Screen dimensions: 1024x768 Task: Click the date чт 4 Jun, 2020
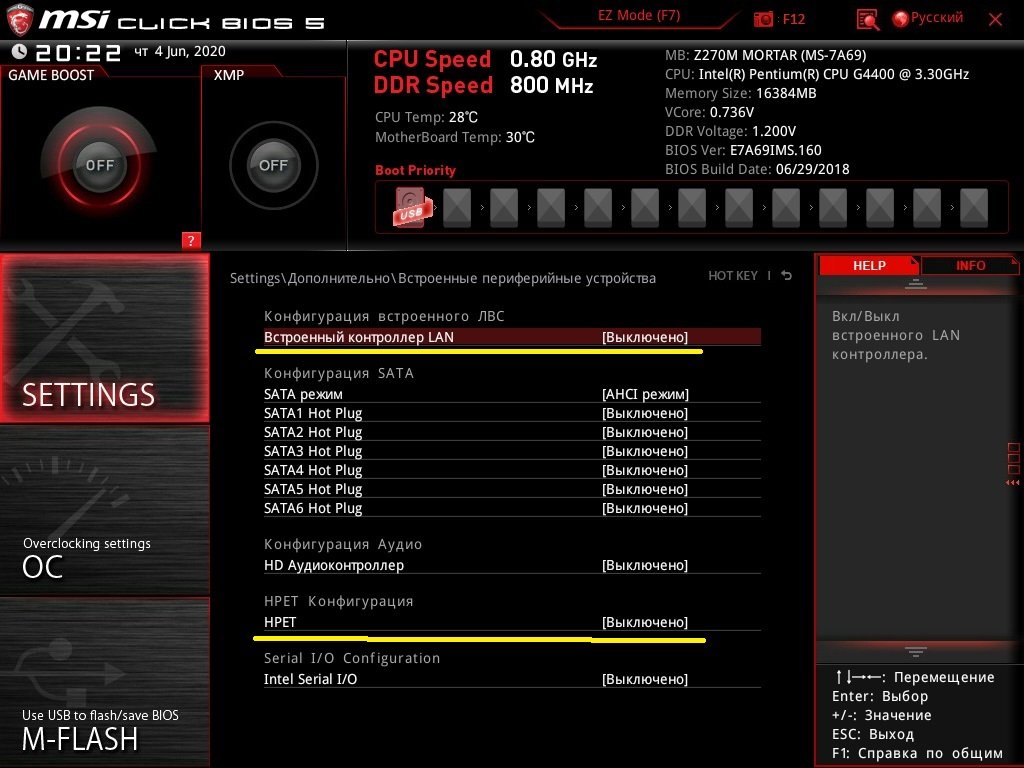180,51
